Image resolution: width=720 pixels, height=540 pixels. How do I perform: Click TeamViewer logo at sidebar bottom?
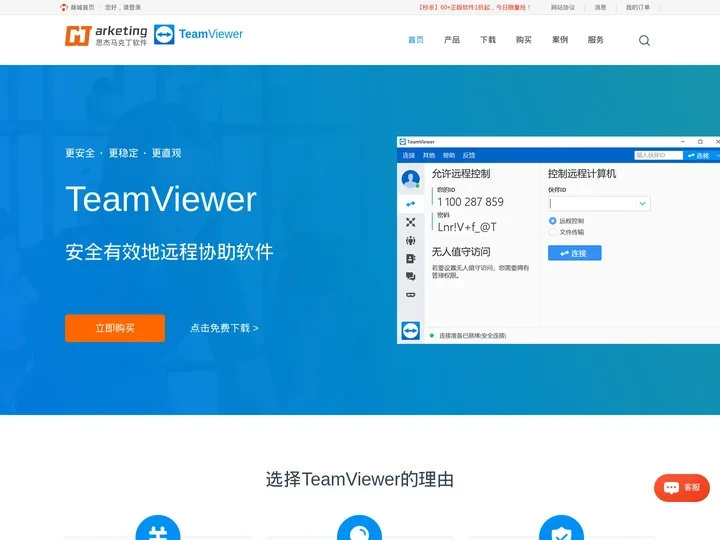click(x=411, y=331)
